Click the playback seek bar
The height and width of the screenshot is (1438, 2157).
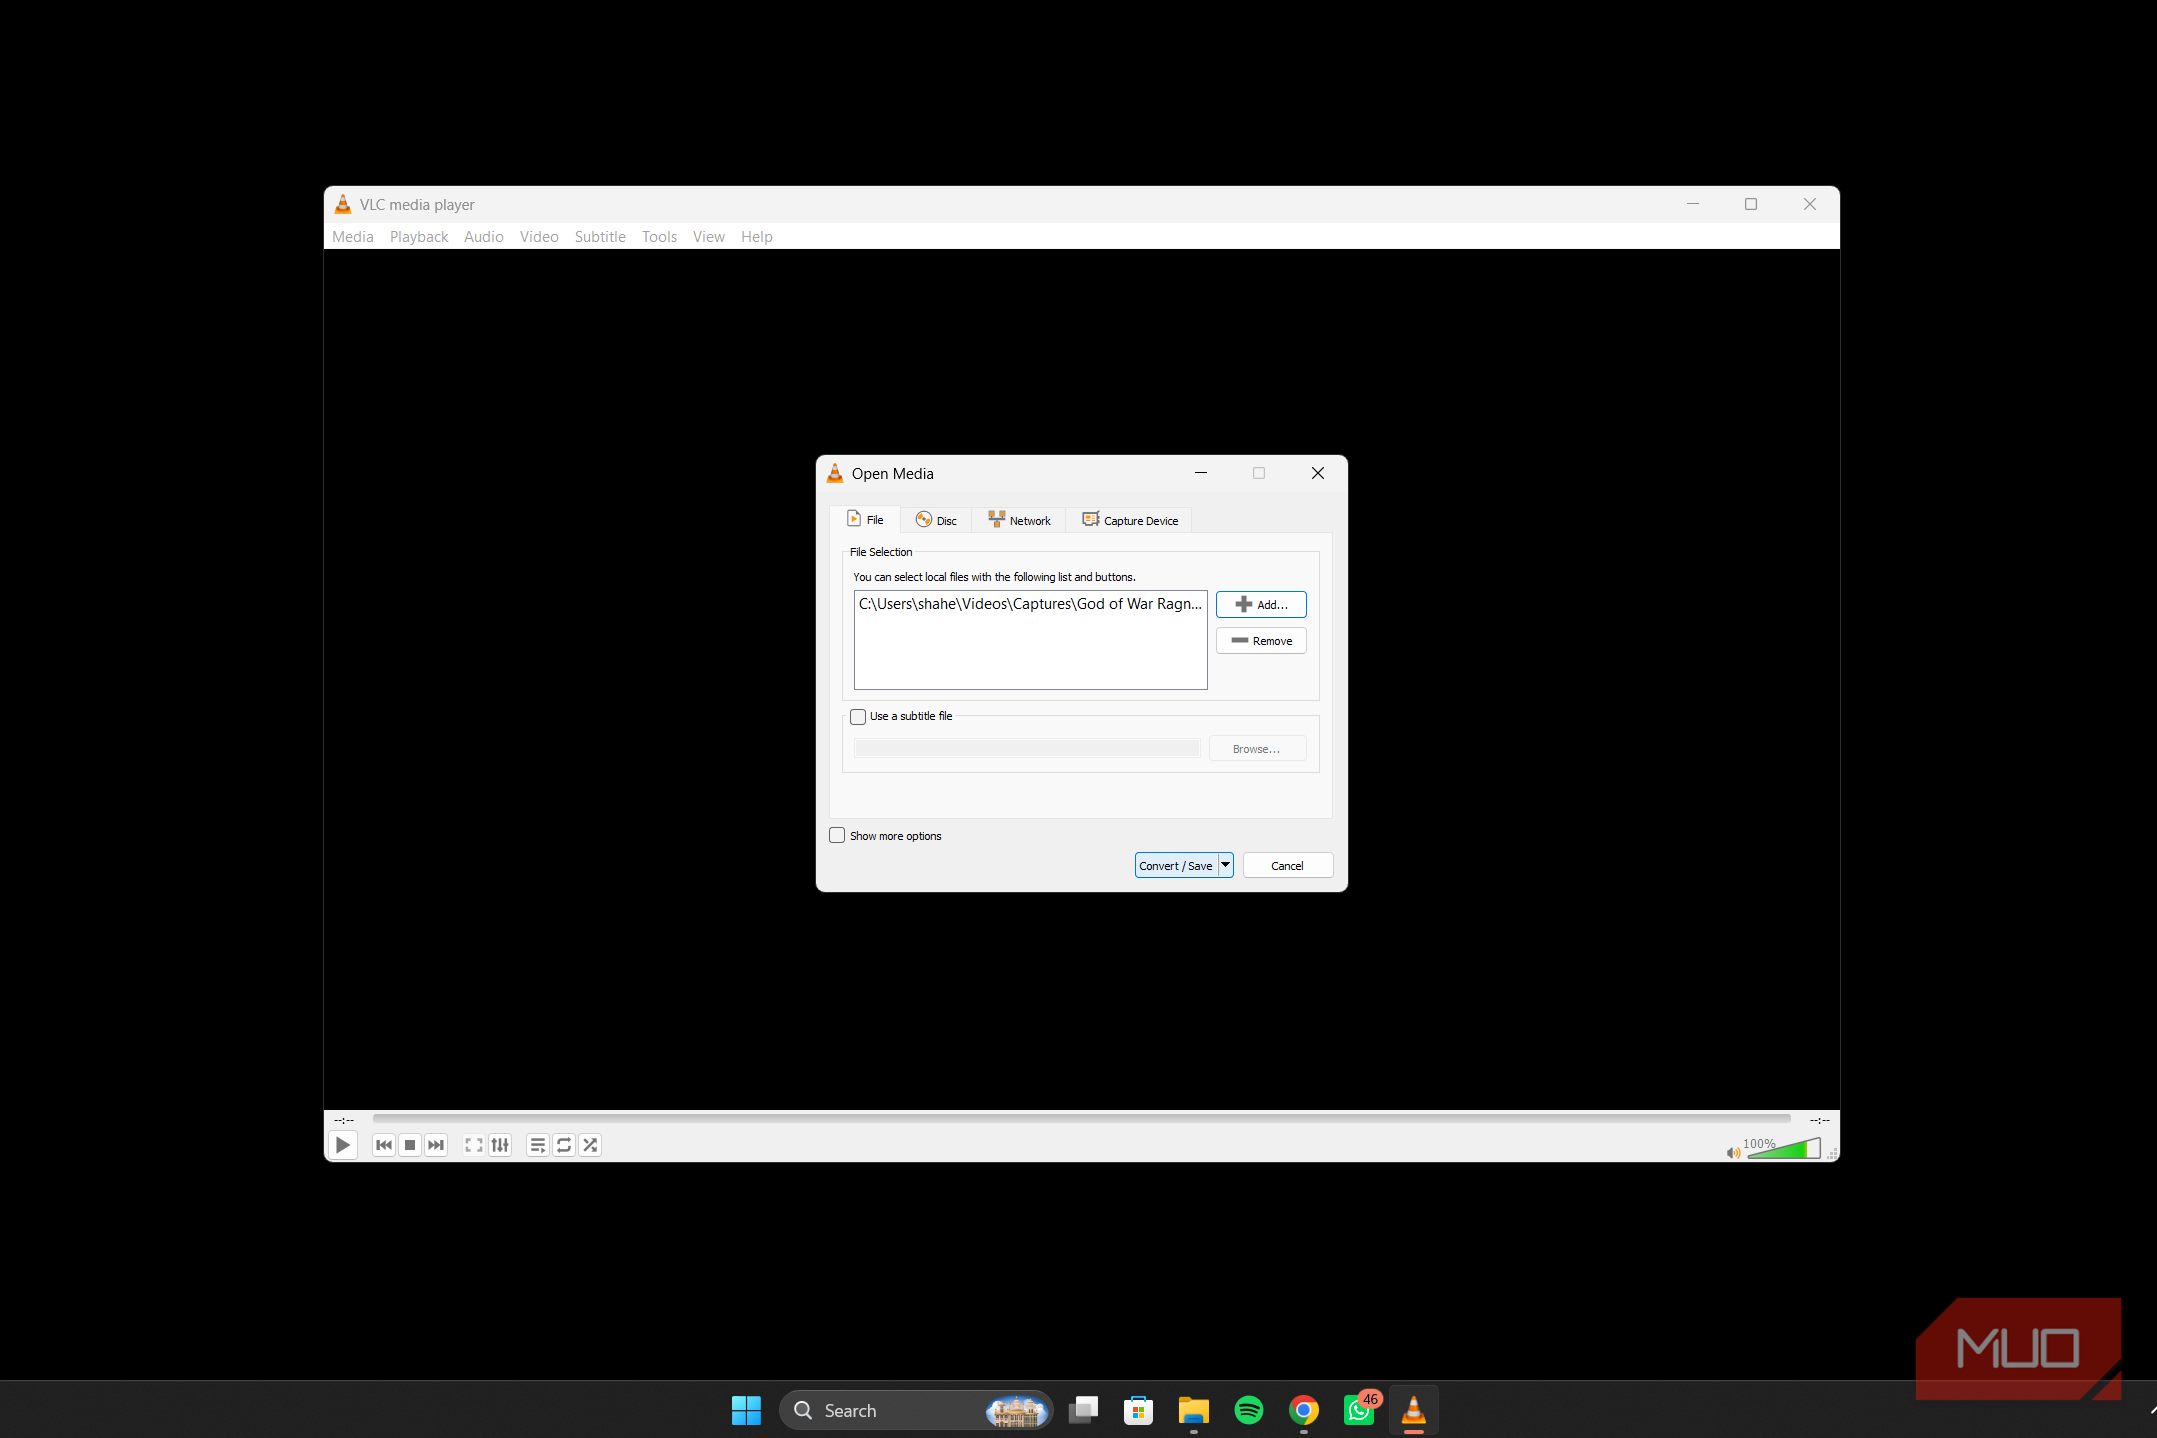click(x=1081, y=1119)
